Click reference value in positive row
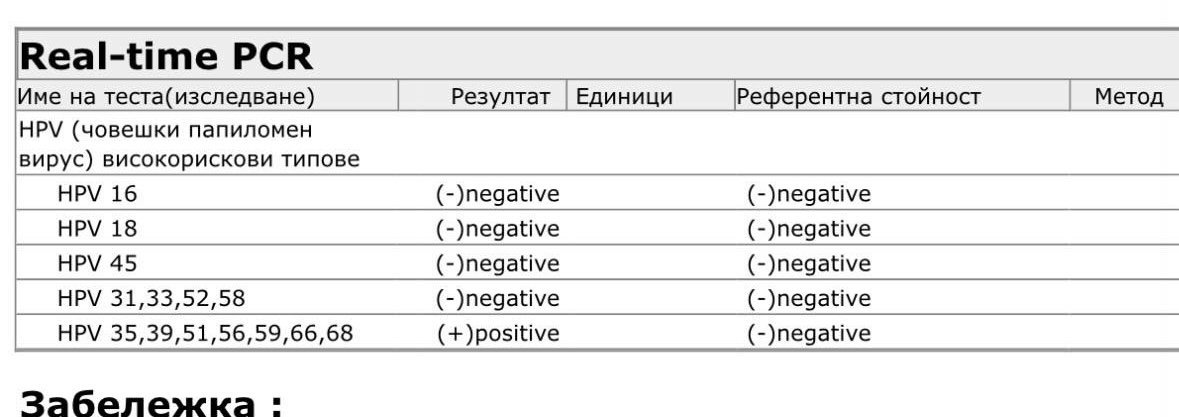 pos(809,334)
